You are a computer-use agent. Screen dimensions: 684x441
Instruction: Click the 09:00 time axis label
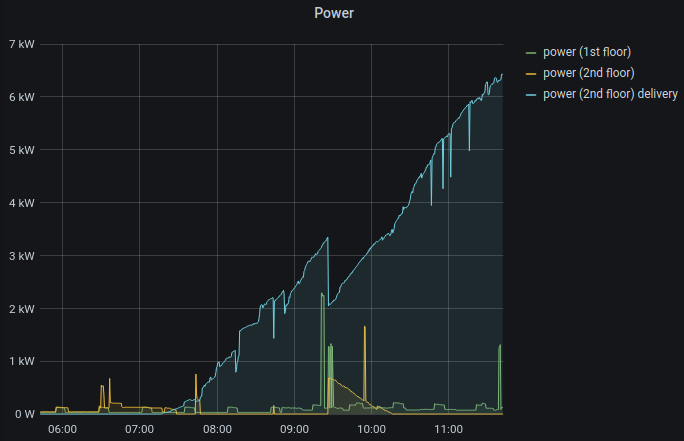(294, 429)
